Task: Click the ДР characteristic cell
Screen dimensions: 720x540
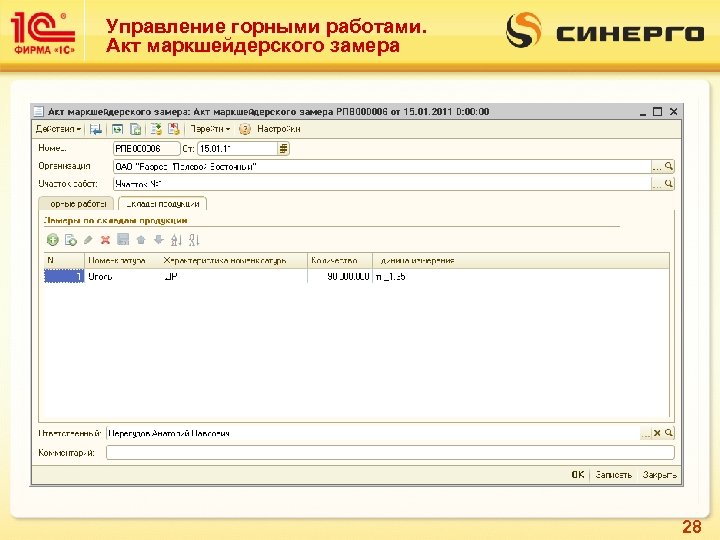Action: (234, 276)
